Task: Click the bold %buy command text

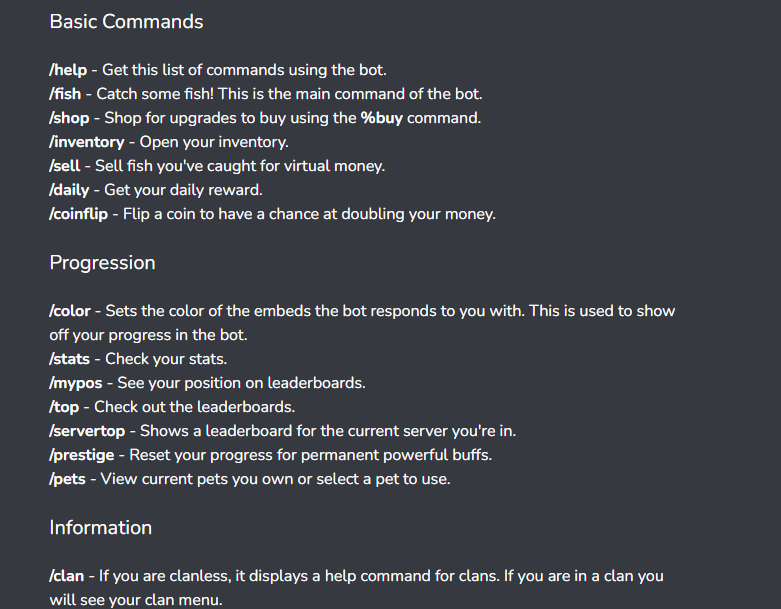Action: [382, 118]
